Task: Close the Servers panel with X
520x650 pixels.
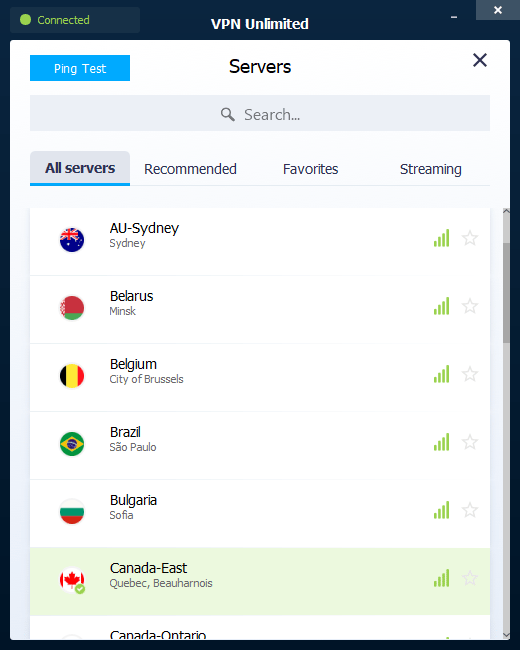Action: [480, 61]
